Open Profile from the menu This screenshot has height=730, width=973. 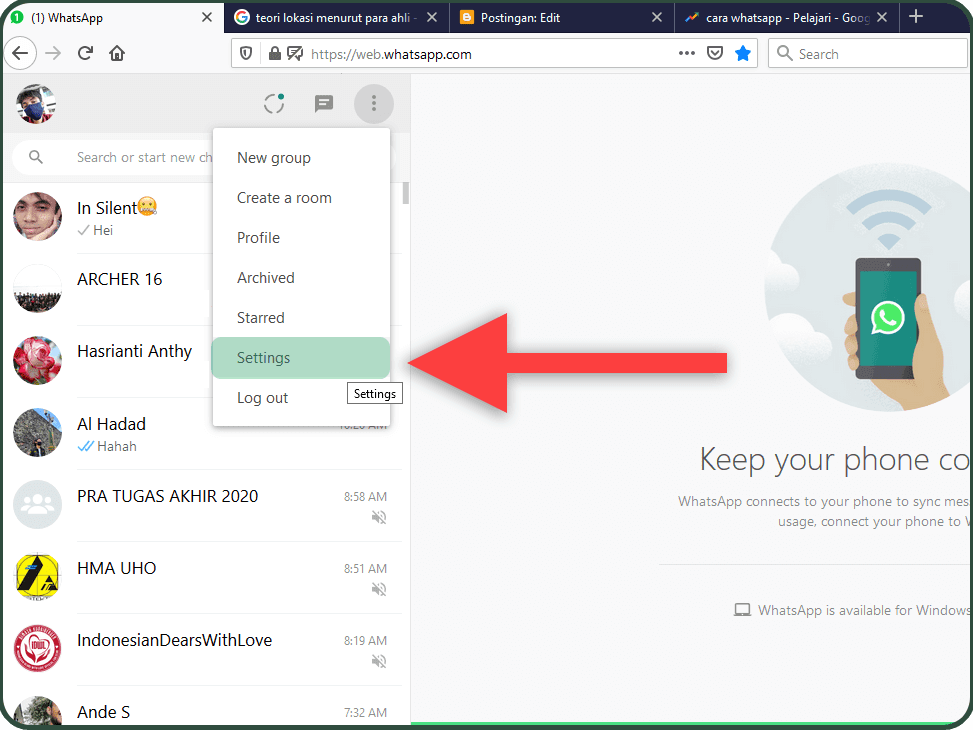click(x=301, y=238)
